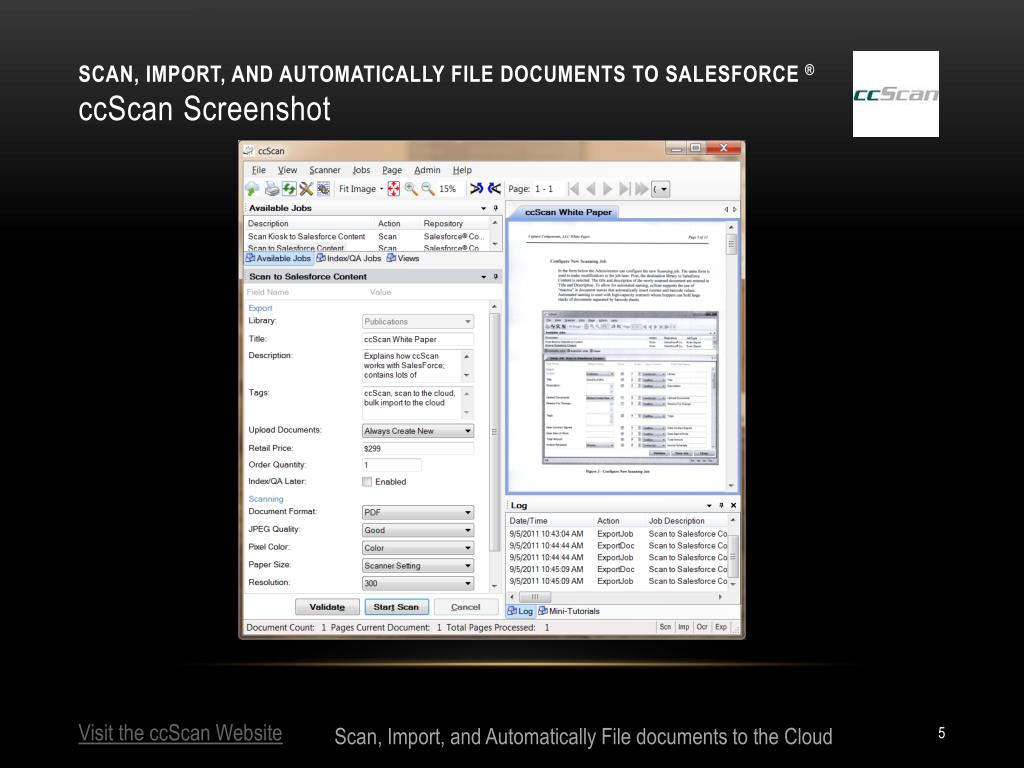Pin the Scan to Salesforce Content panel

click(496, 277)
